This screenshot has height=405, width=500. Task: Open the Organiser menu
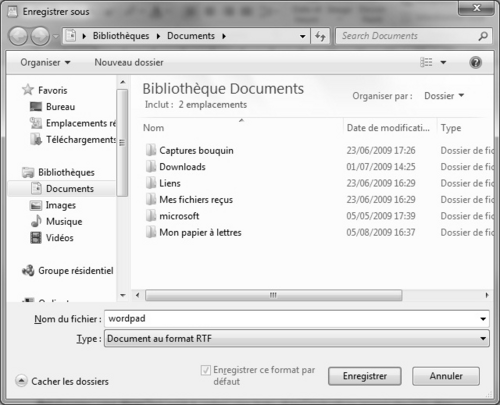(45, 62)
